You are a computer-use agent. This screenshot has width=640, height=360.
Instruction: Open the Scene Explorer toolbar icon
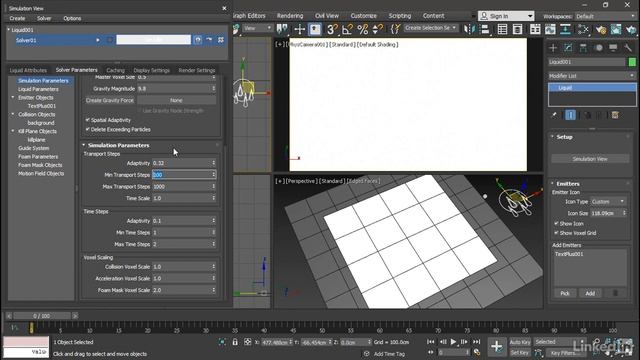(x=502, y=29)
